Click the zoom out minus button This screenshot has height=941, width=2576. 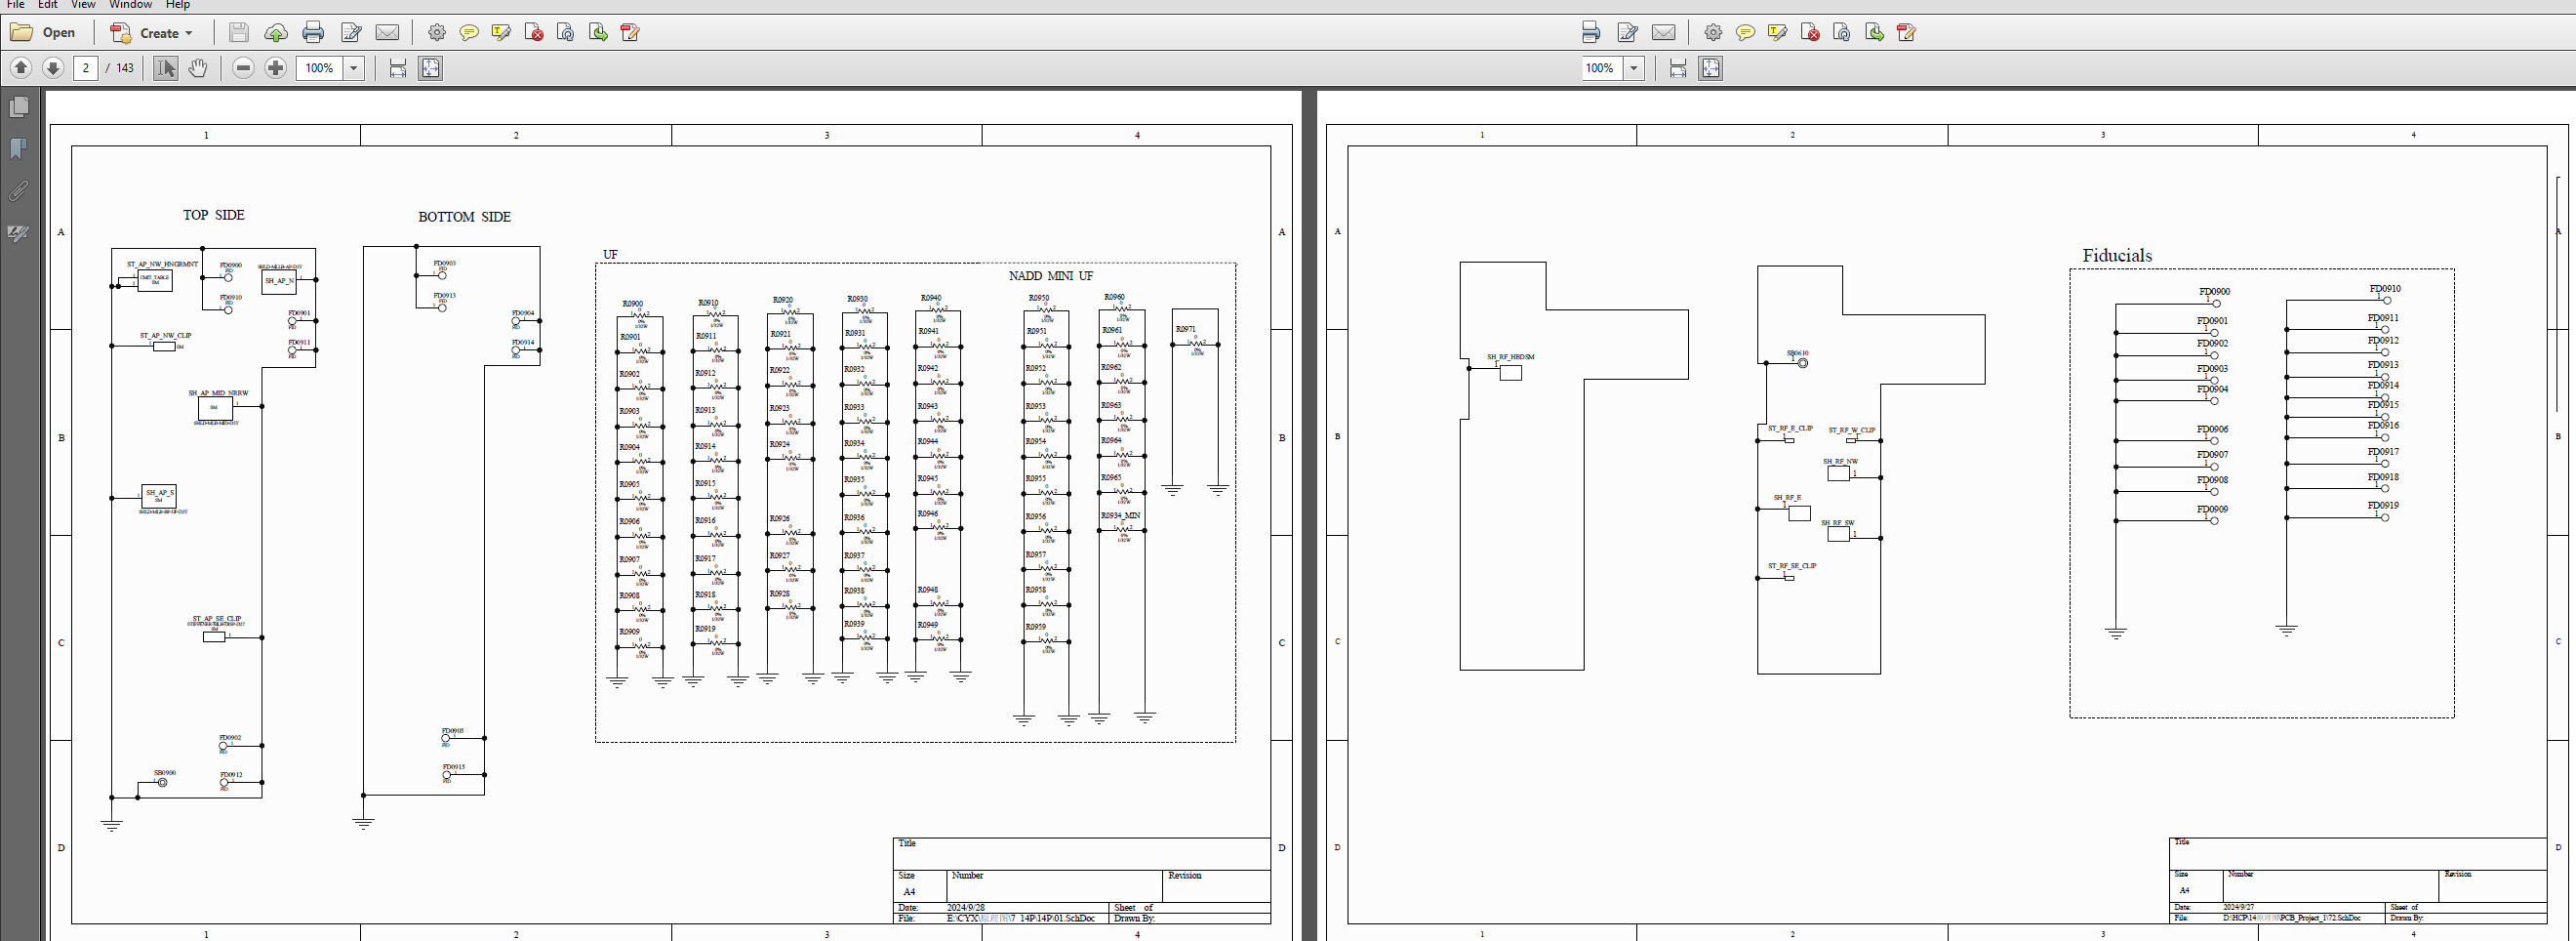pos(243,68)
